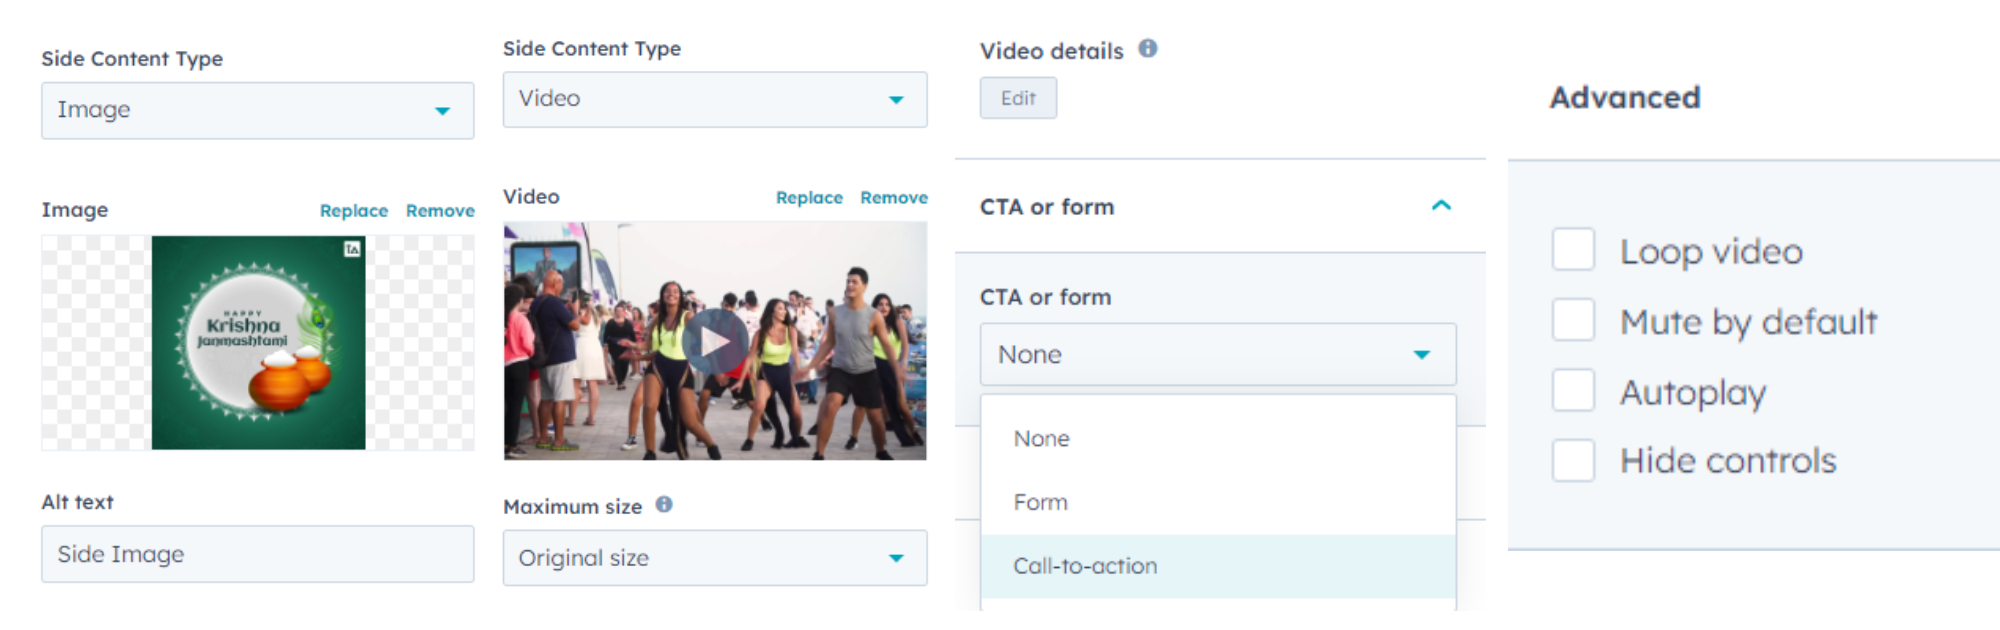The width and height of the screenshot is (2000, 630).
Task: Tick the Hide controls checkbox
Action: [x=1573, y=461]
